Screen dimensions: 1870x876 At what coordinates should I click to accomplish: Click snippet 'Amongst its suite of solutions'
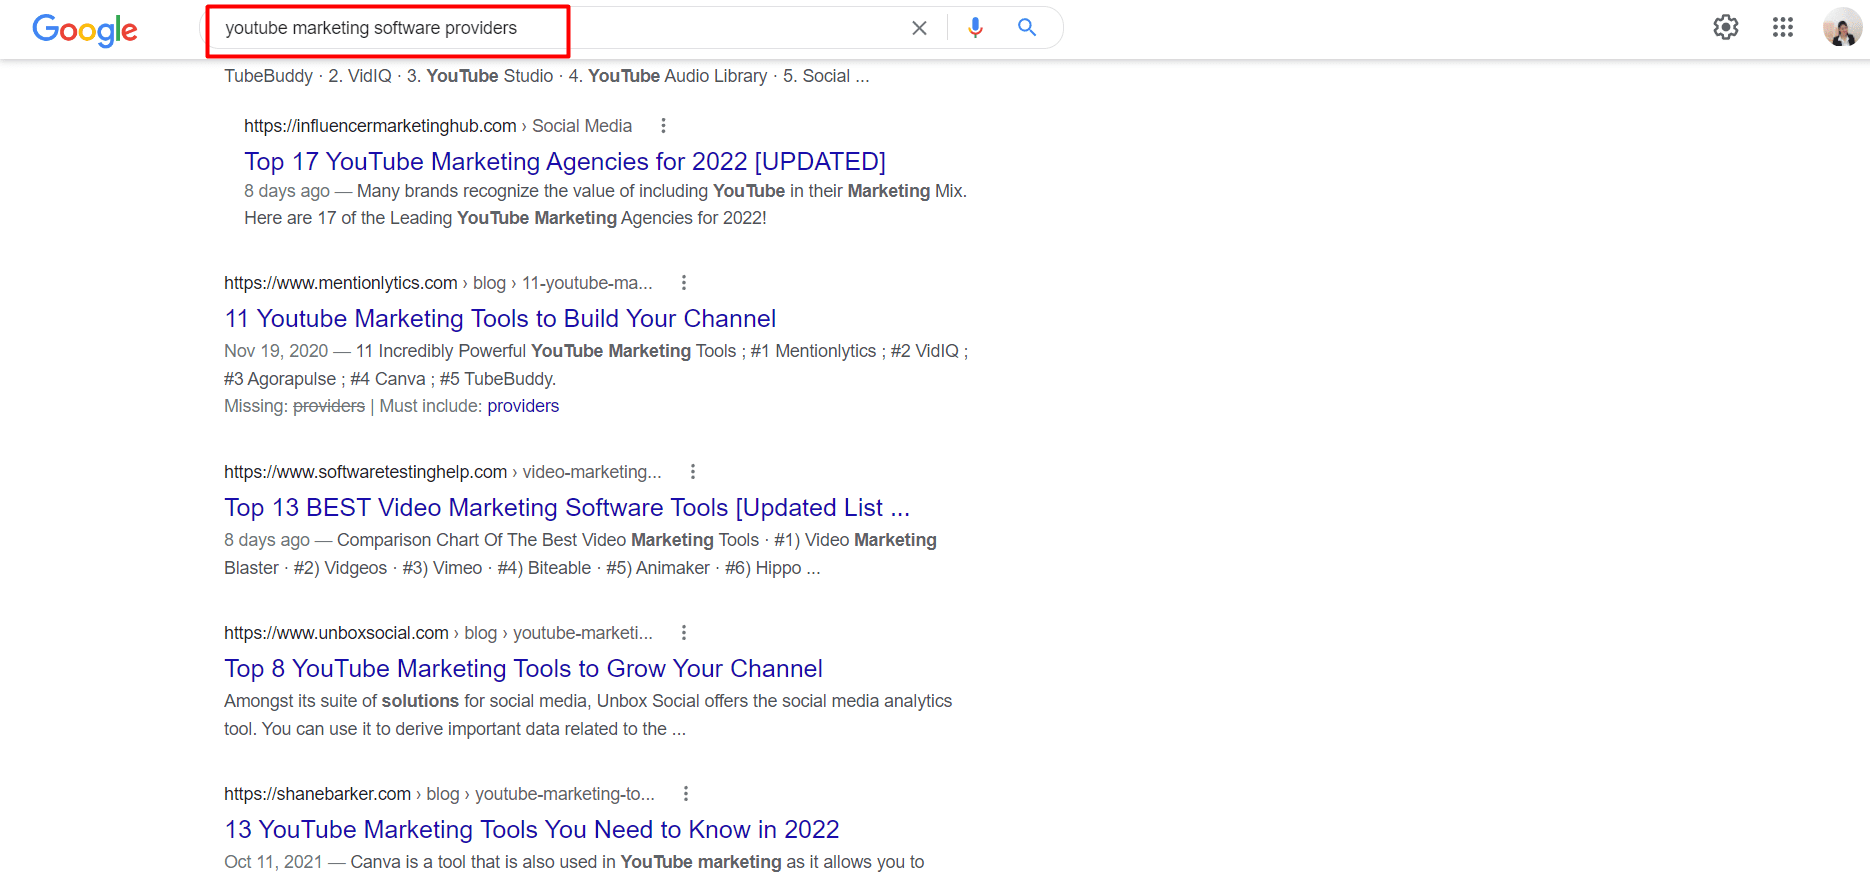(x=341, y=701)
